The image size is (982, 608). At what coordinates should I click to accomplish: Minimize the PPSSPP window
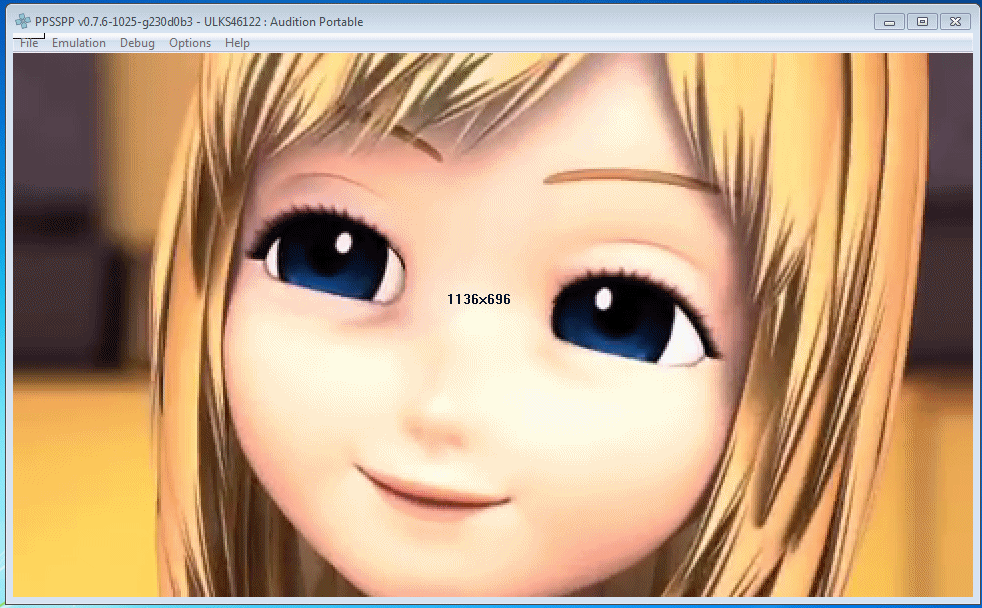889,21
